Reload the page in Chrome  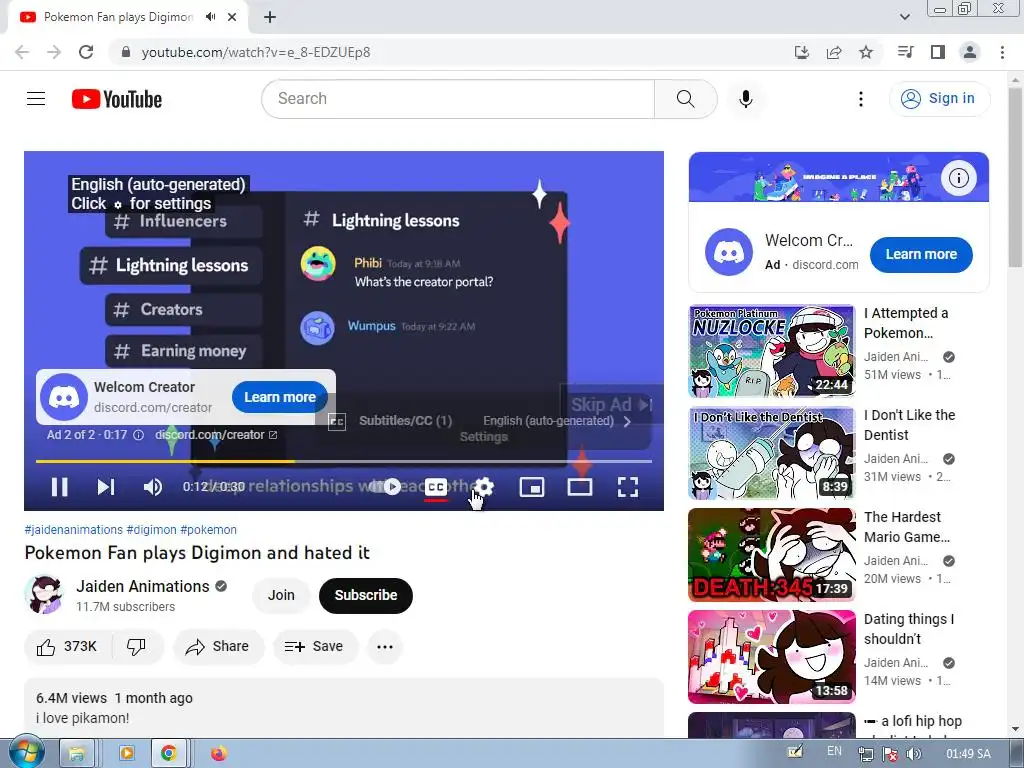click(x=86, y=52)
